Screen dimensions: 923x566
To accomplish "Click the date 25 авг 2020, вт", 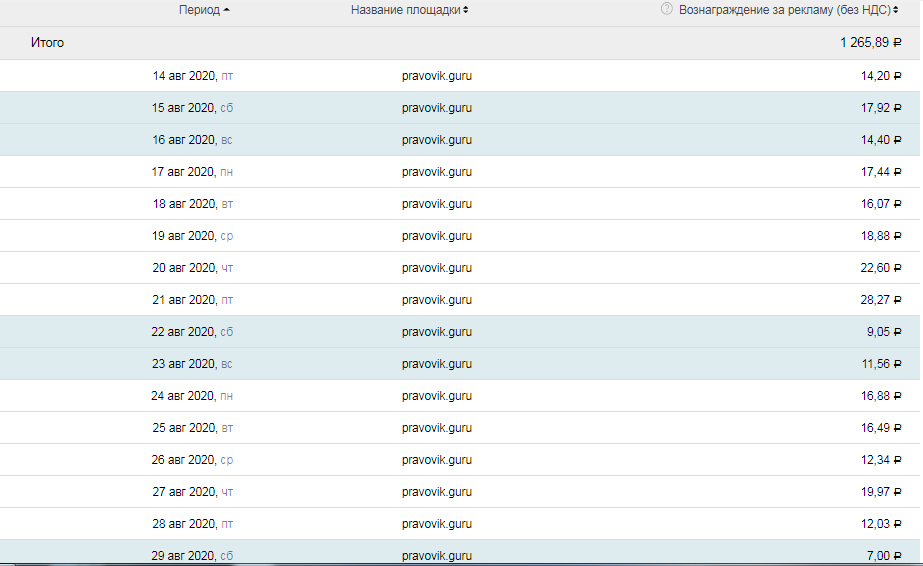I will click(x=192, y=428).
